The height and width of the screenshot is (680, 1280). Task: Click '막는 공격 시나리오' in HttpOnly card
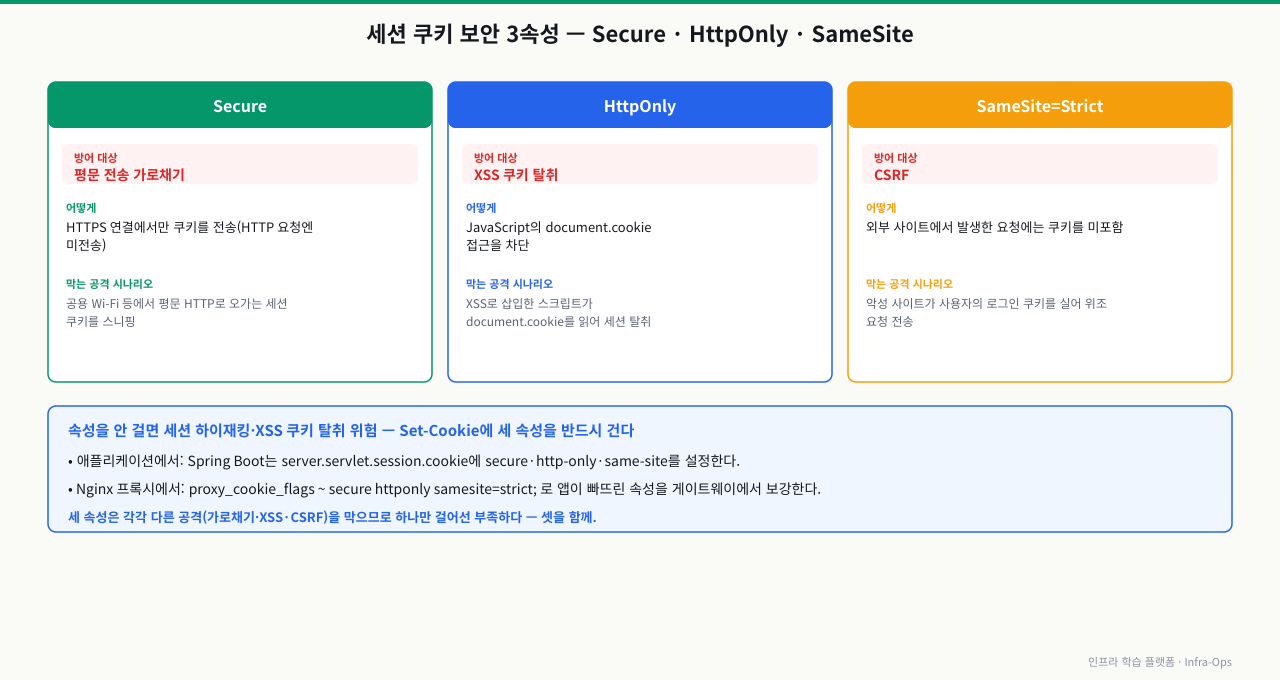[x=509, y=284]
